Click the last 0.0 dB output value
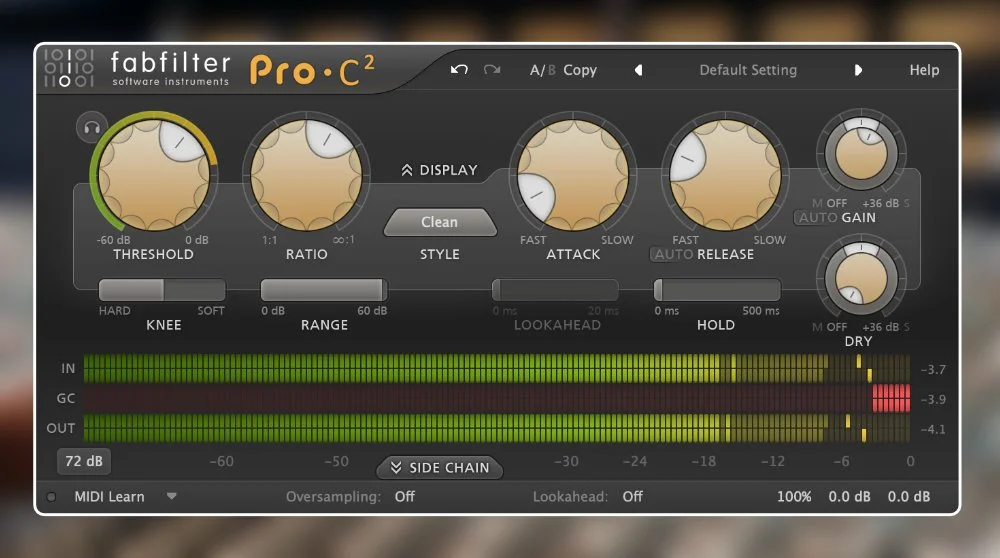The width and height of the screenshot is (1000, 558). (909, 496)
